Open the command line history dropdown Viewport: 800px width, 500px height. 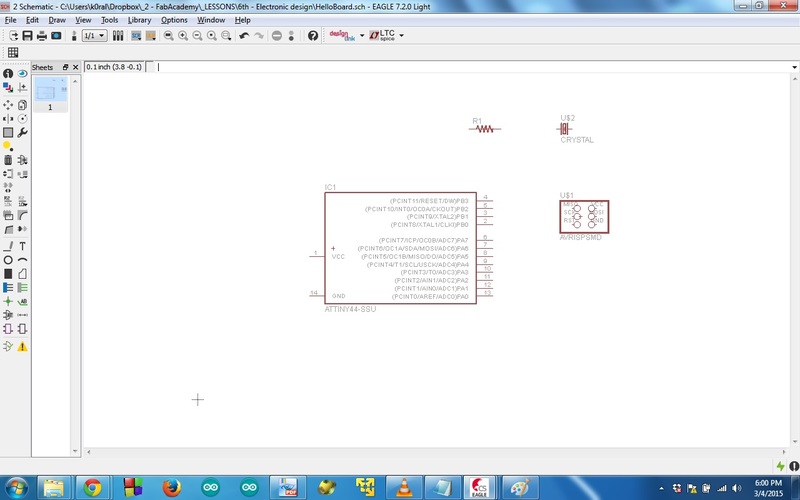(x=794, y=67)
